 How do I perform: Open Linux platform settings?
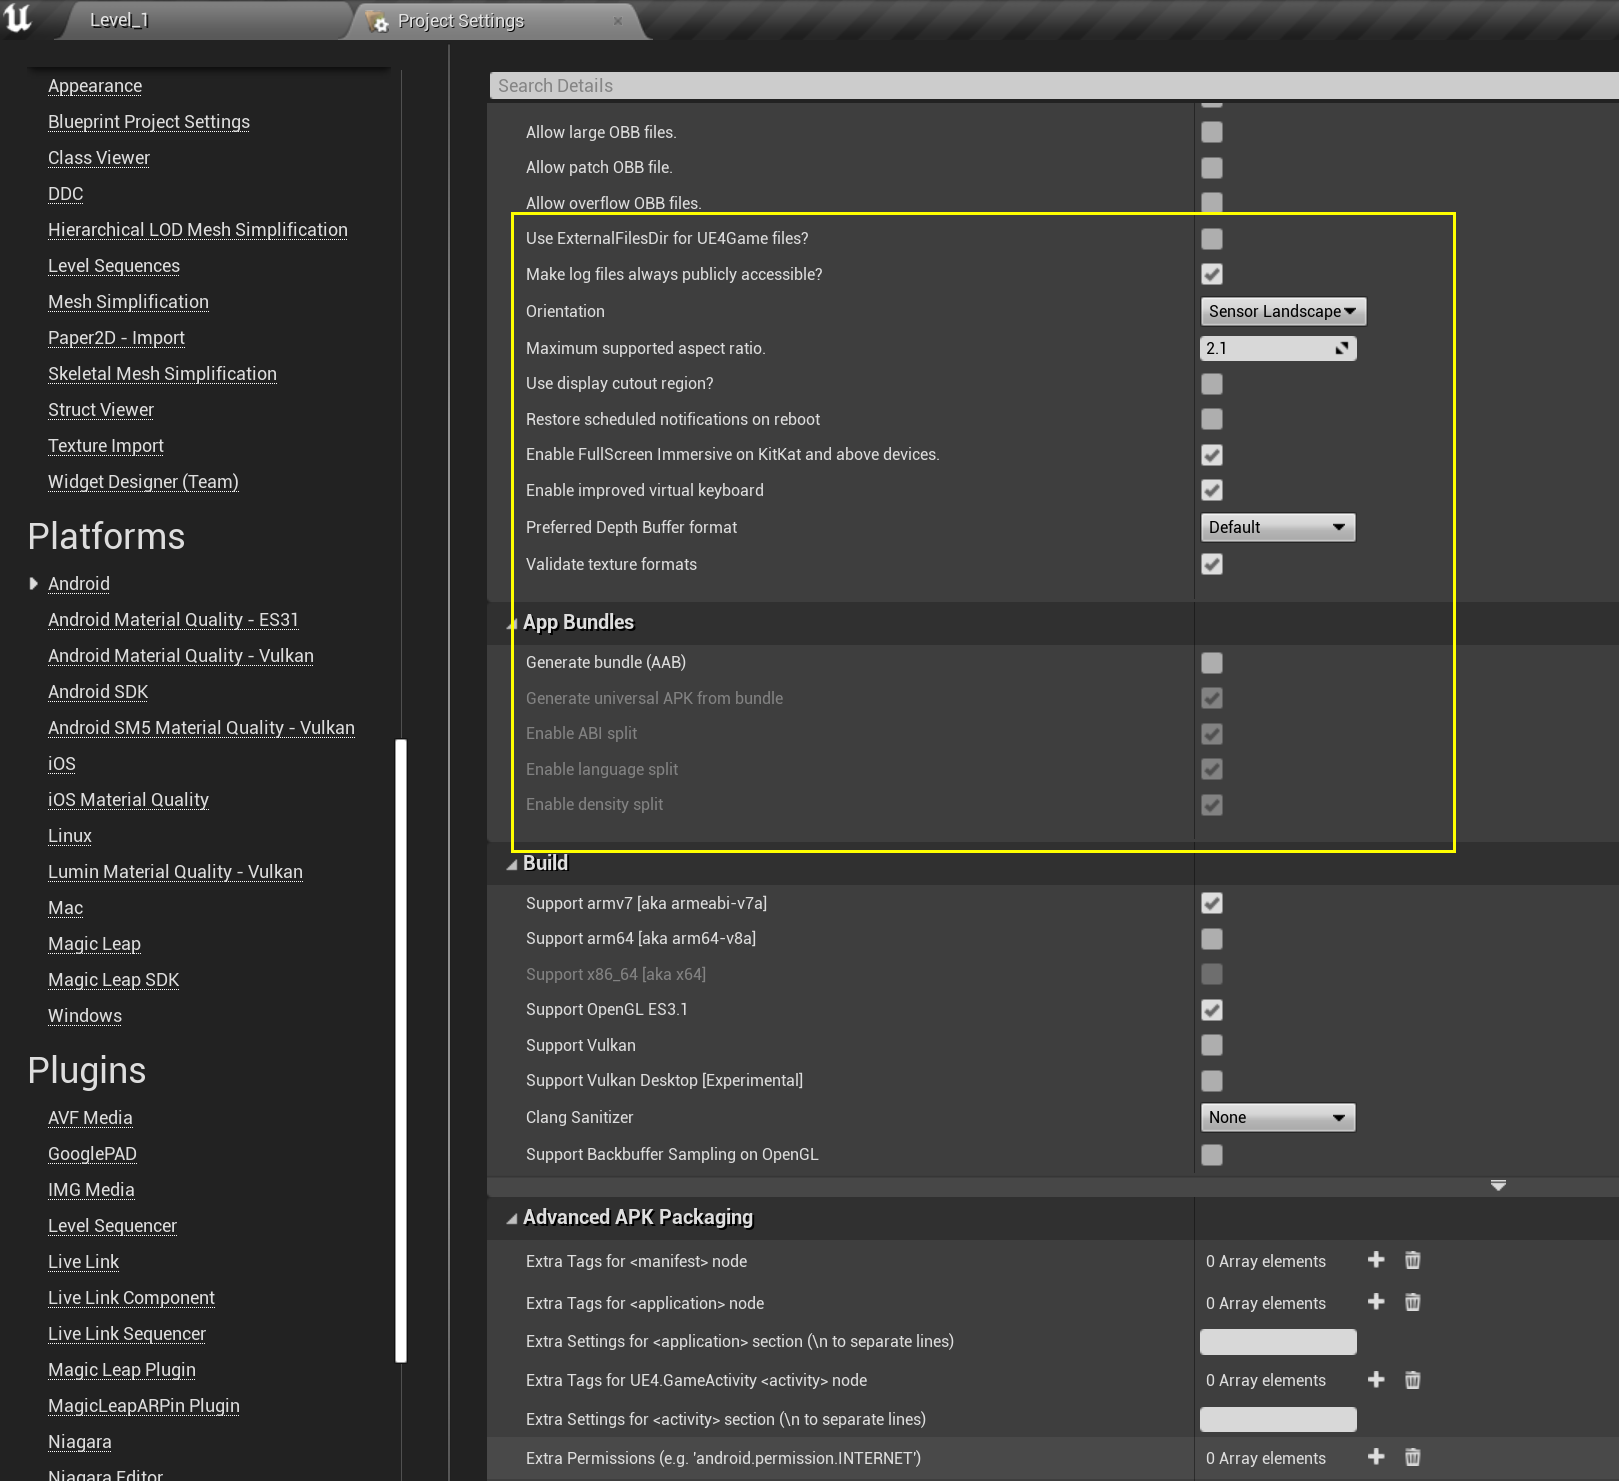[x=70, y=836]
